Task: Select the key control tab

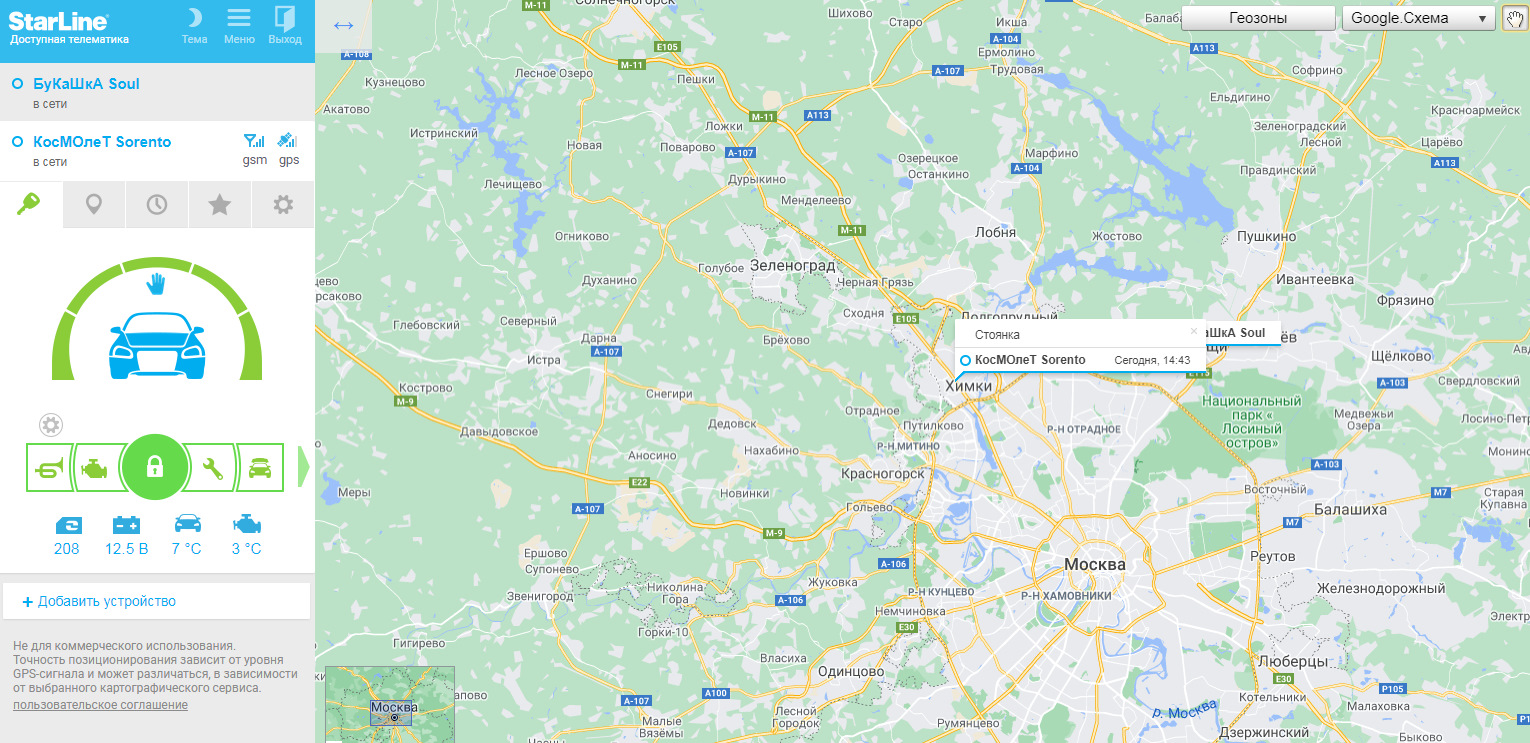Action: 31,204
